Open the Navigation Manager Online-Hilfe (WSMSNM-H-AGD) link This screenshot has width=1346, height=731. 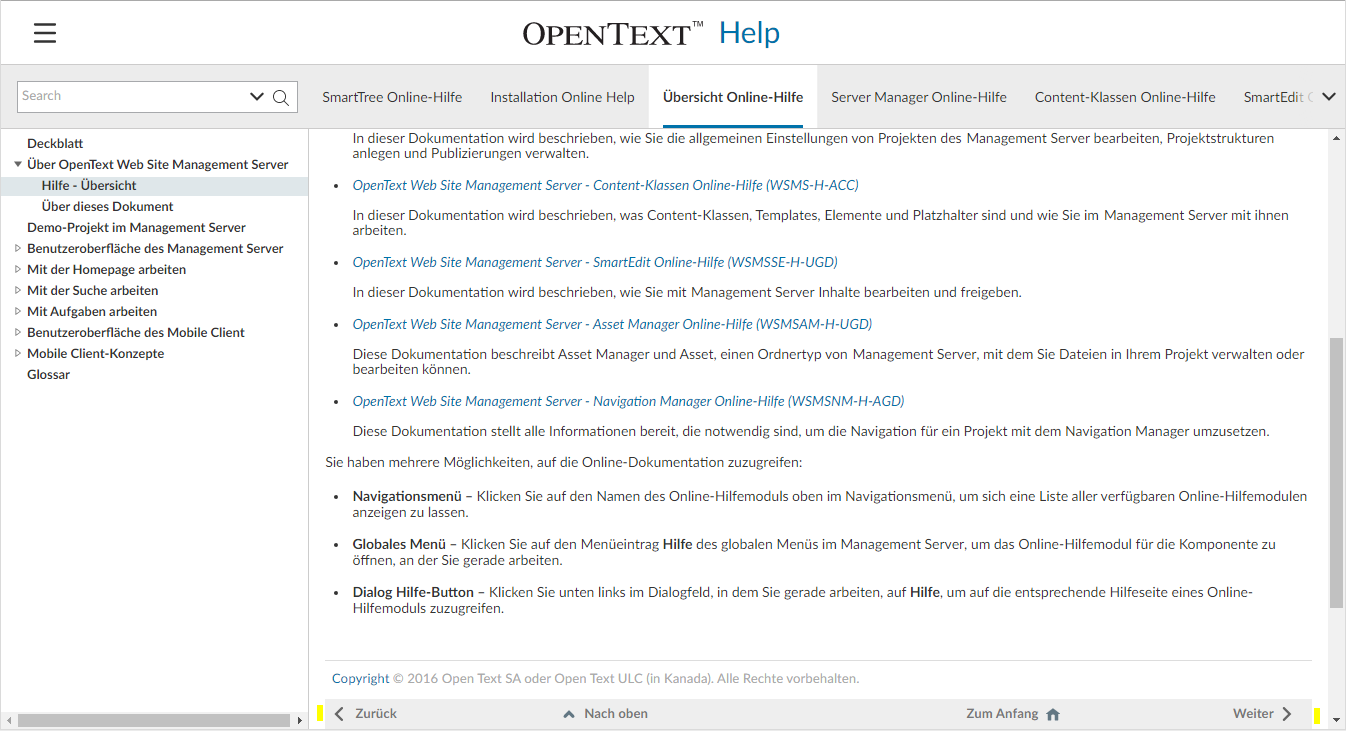pos(628,401)
